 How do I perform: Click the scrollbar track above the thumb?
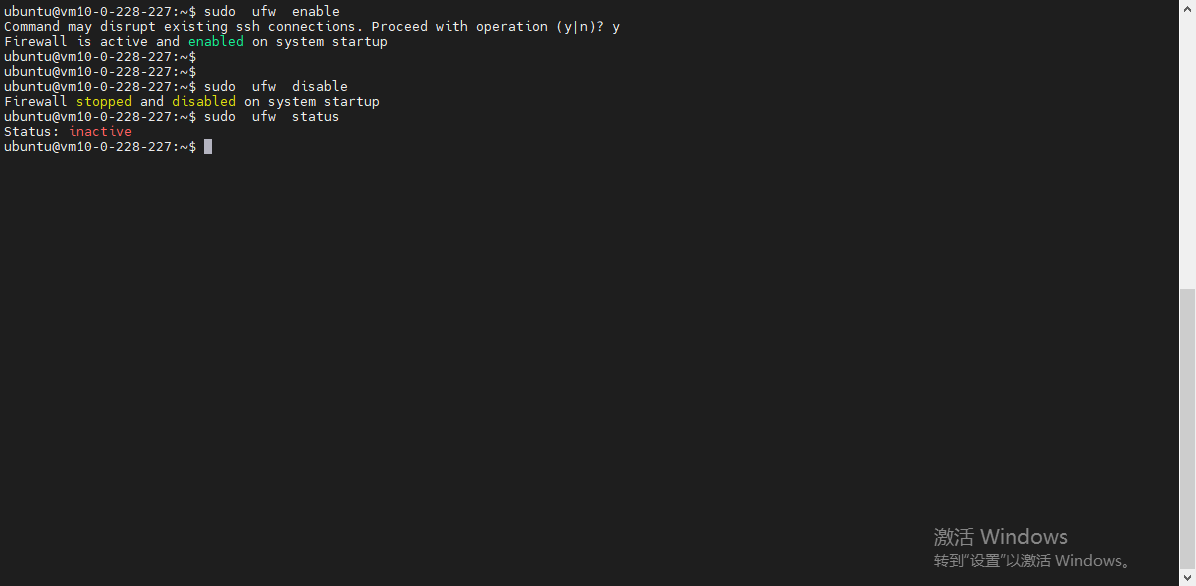(x=1188, y=150)
